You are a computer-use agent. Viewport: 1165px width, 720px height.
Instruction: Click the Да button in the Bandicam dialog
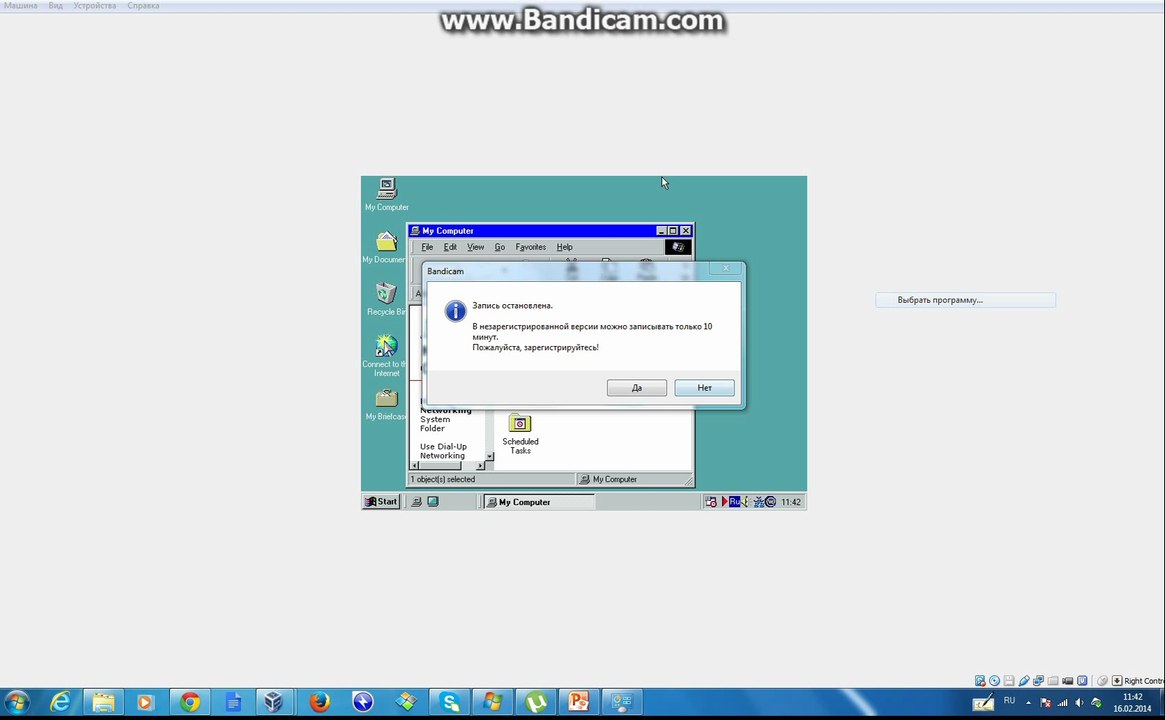coord(636,388)
